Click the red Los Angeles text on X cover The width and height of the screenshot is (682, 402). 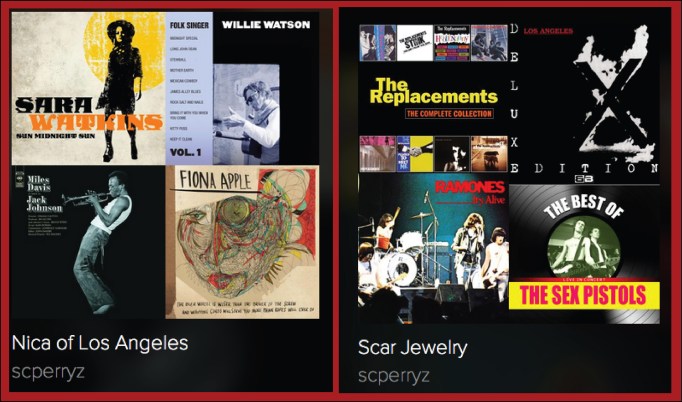548,31
